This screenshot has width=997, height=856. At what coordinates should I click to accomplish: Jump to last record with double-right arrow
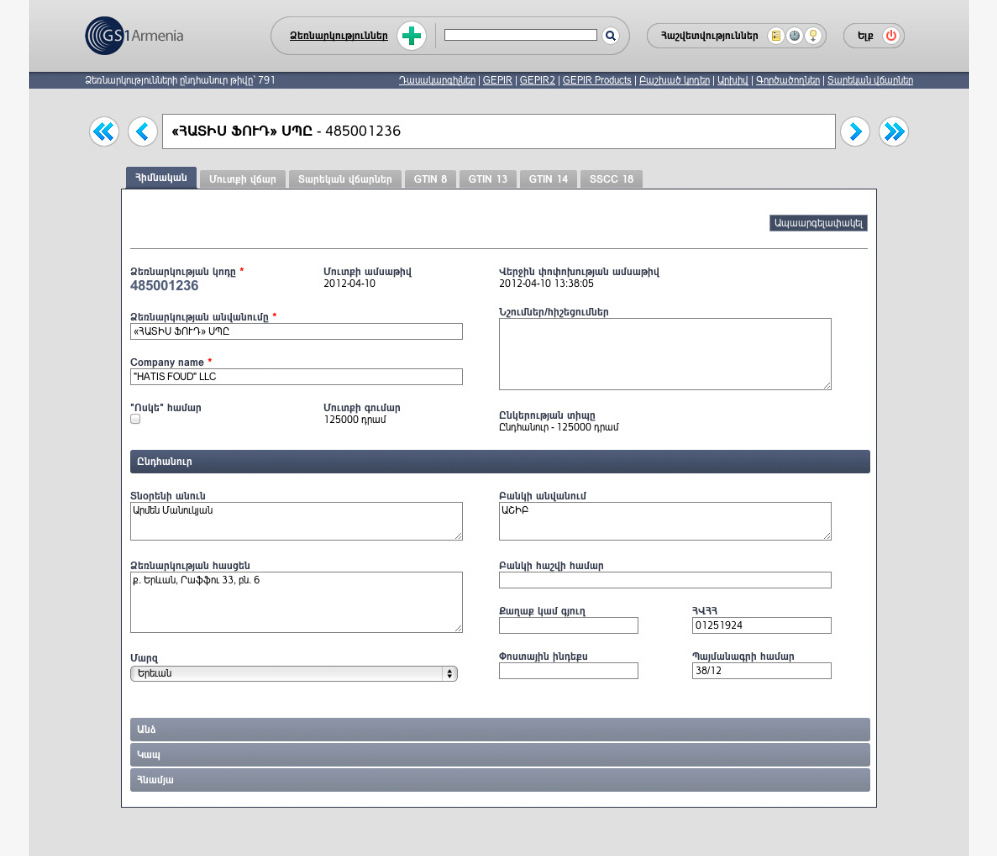click(894, 132)
